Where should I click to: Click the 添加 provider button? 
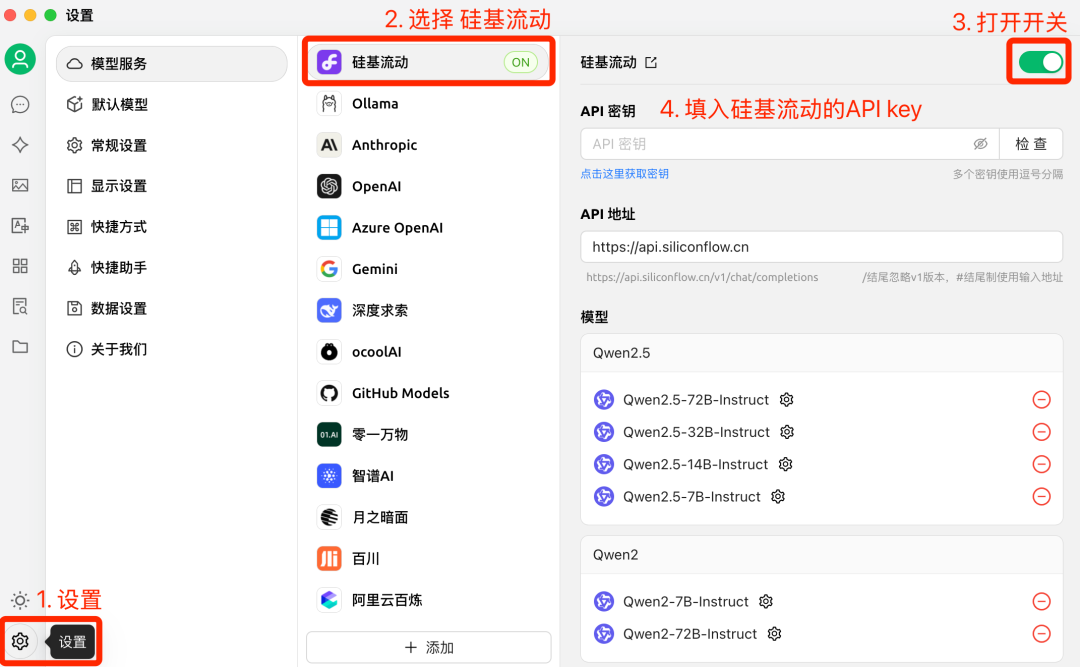(428, 647)
